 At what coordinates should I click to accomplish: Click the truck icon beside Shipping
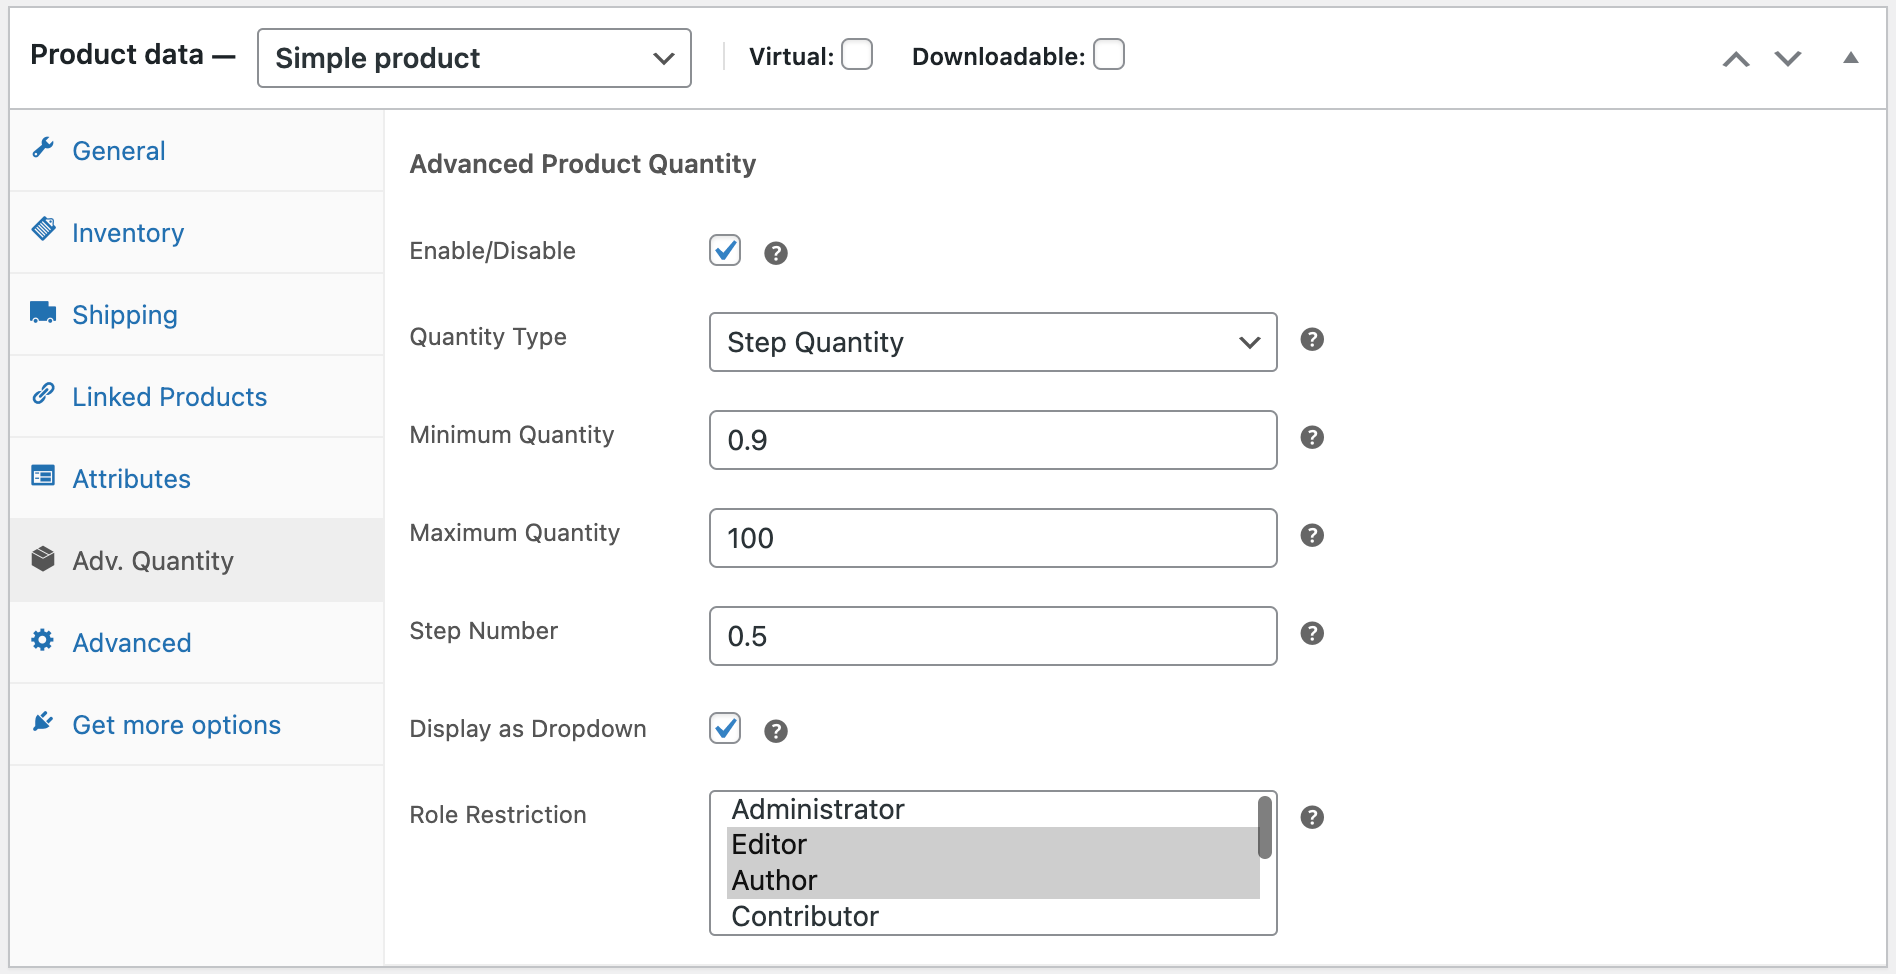(42, 311)
